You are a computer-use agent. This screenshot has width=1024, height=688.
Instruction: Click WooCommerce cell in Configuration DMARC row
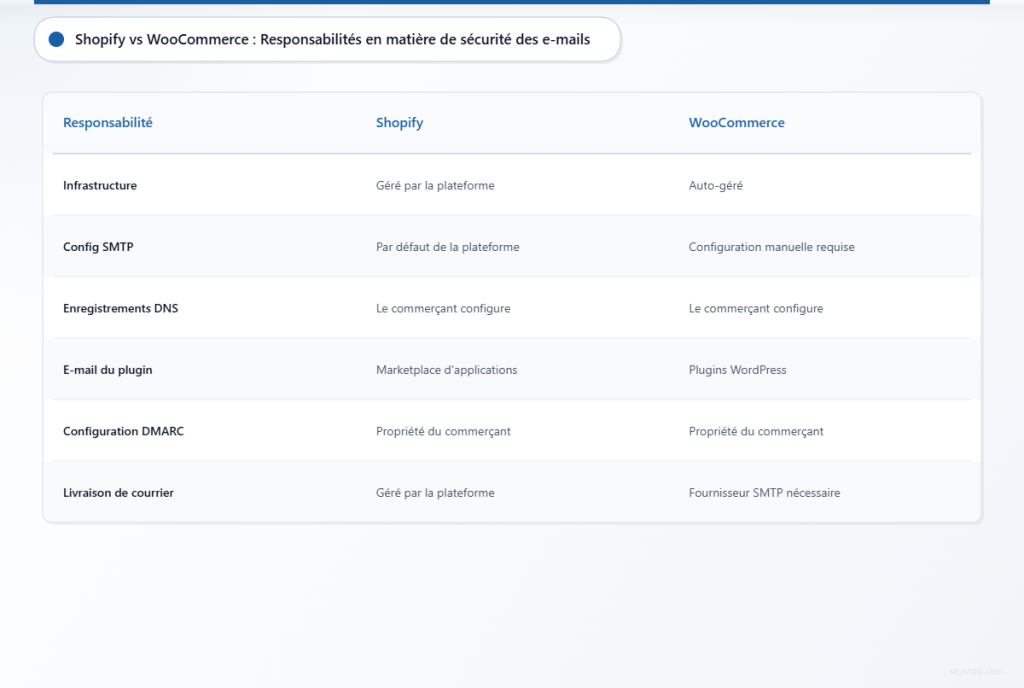tap(756, 431)
